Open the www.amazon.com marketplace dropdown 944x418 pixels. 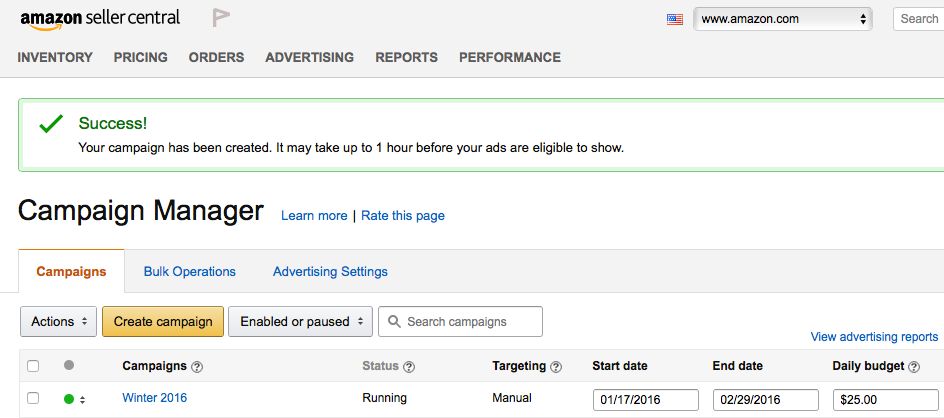783,19
